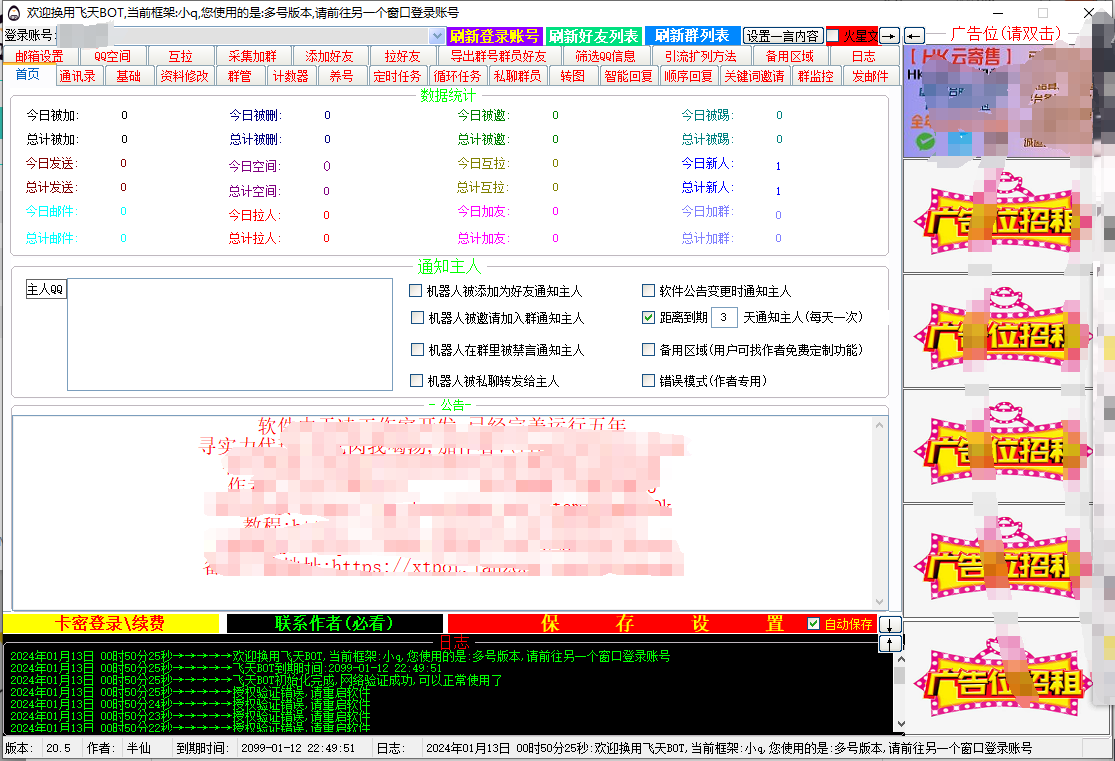Open the 发邮件 tab

(x=870, y=76)
